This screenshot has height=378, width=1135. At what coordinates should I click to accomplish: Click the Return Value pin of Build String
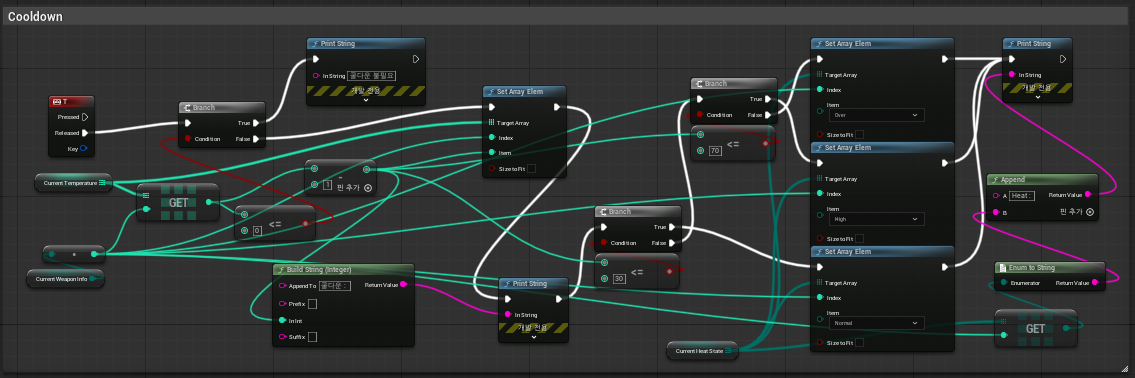[404, 285]
